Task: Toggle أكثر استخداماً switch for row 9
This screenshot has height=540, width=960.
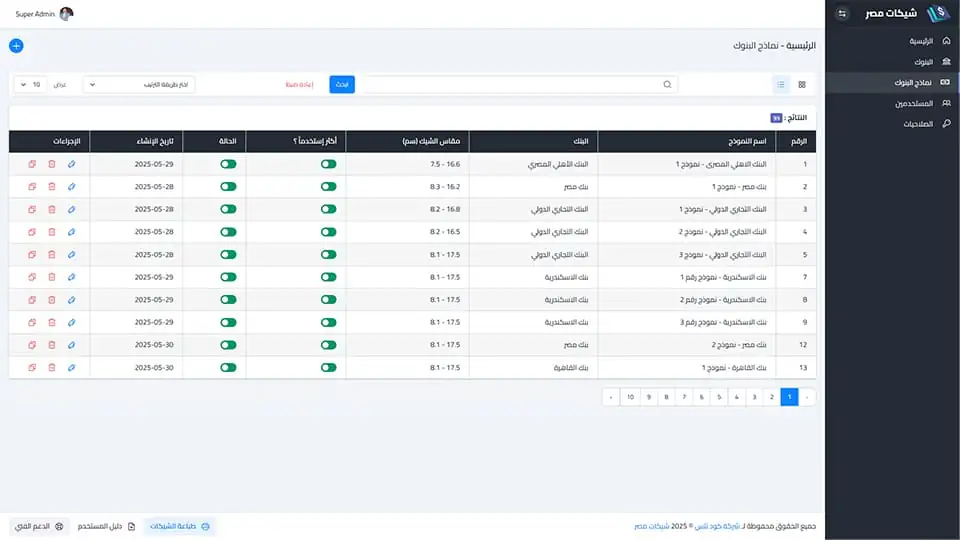Action: [329, 323]
